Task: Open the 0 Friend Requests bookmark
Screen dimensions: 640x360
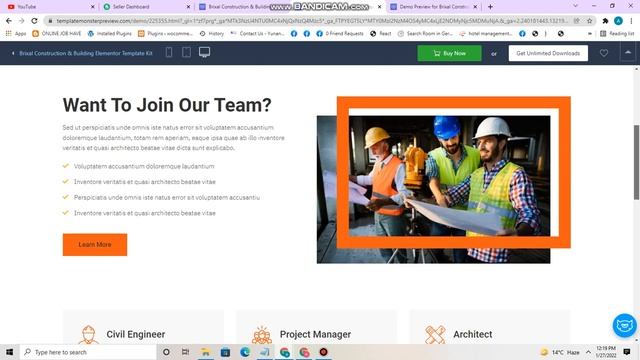Action: point(340,33)
